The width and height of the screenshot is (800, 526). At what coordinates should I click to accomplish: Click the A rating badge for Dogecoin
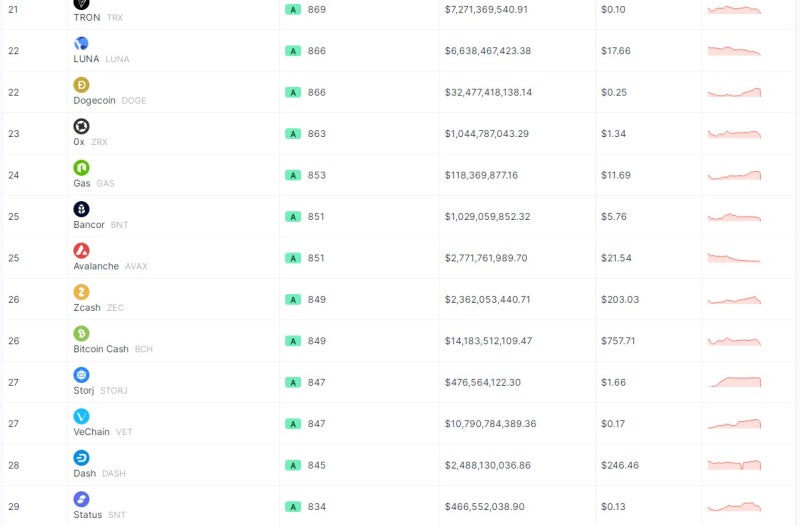coord(293,92)
